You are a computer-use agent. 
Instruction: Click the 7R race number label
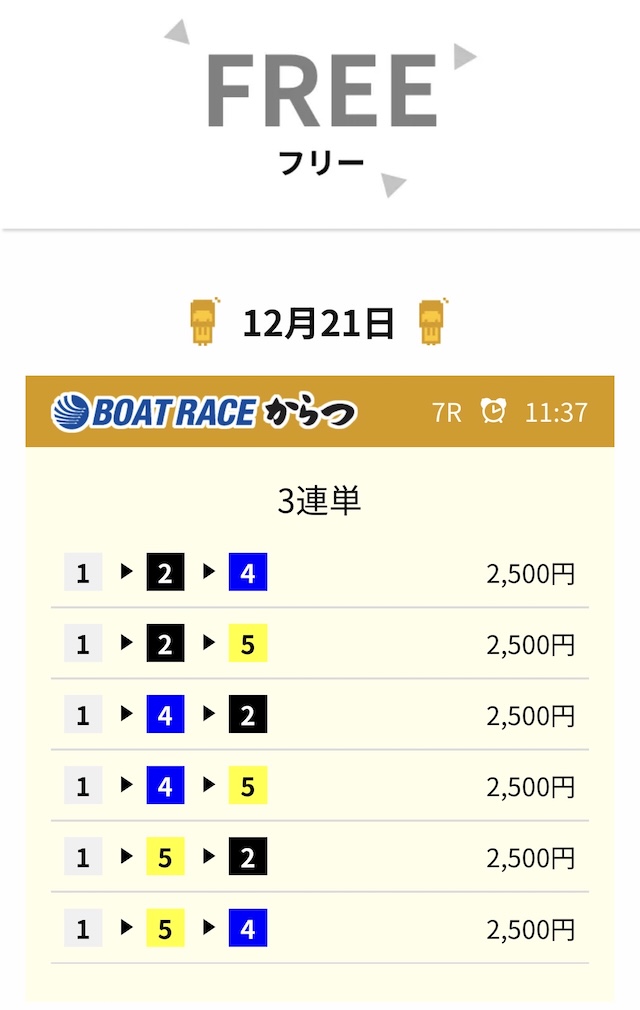point(447,412)
